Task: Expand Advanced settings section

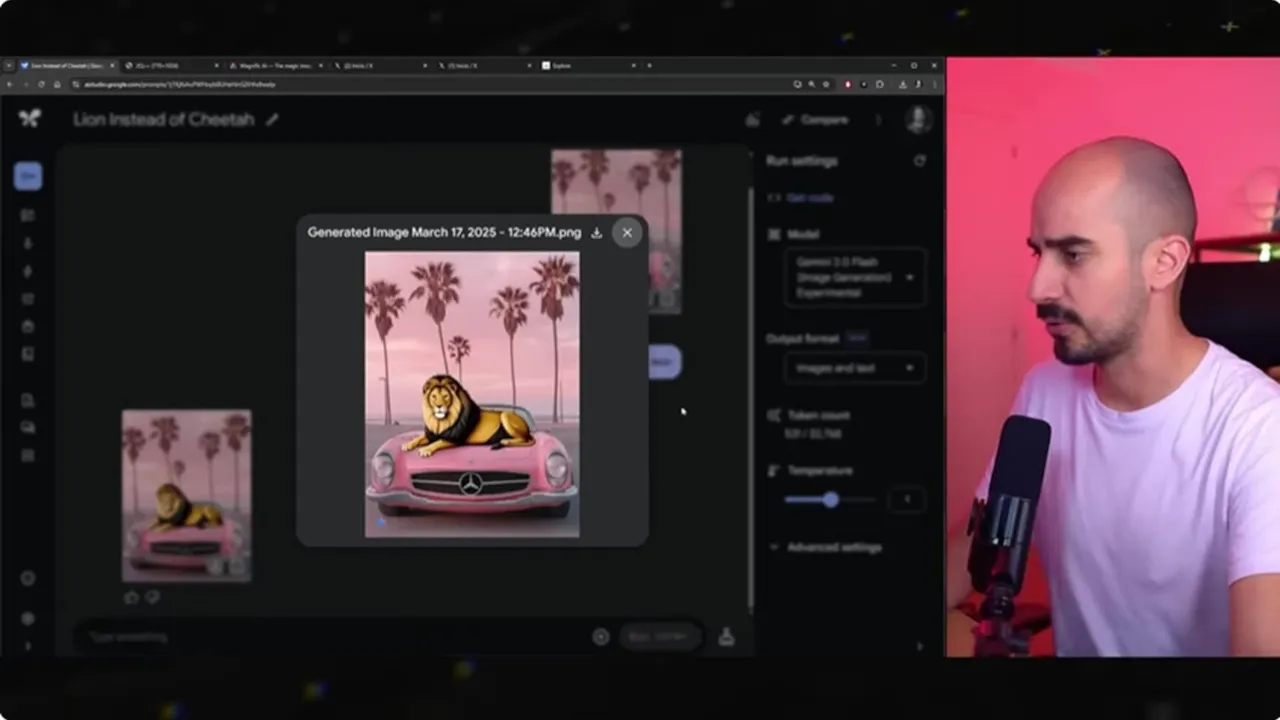Action: click(x=825, y=547)
